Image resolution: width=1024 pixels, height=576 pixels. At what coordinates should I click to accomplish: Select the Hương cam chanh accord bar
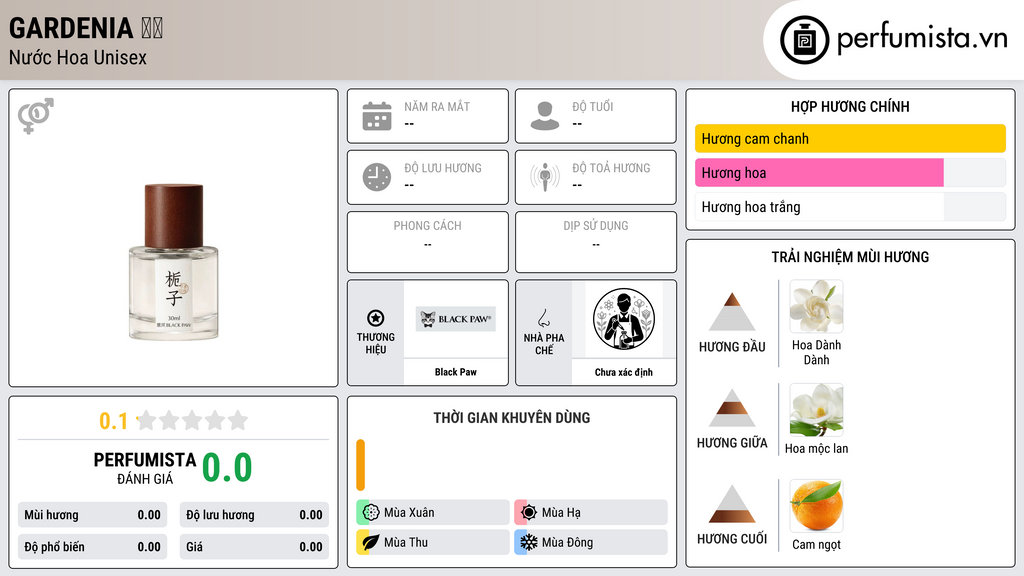pyautogui.click(x=850, y=138)
